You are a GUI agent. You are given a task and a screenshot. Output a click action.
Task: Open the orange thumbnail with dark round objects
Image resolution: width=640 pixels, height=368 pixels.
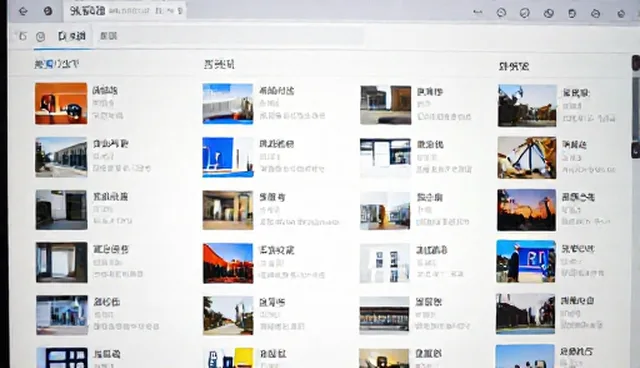coord(61,103)
